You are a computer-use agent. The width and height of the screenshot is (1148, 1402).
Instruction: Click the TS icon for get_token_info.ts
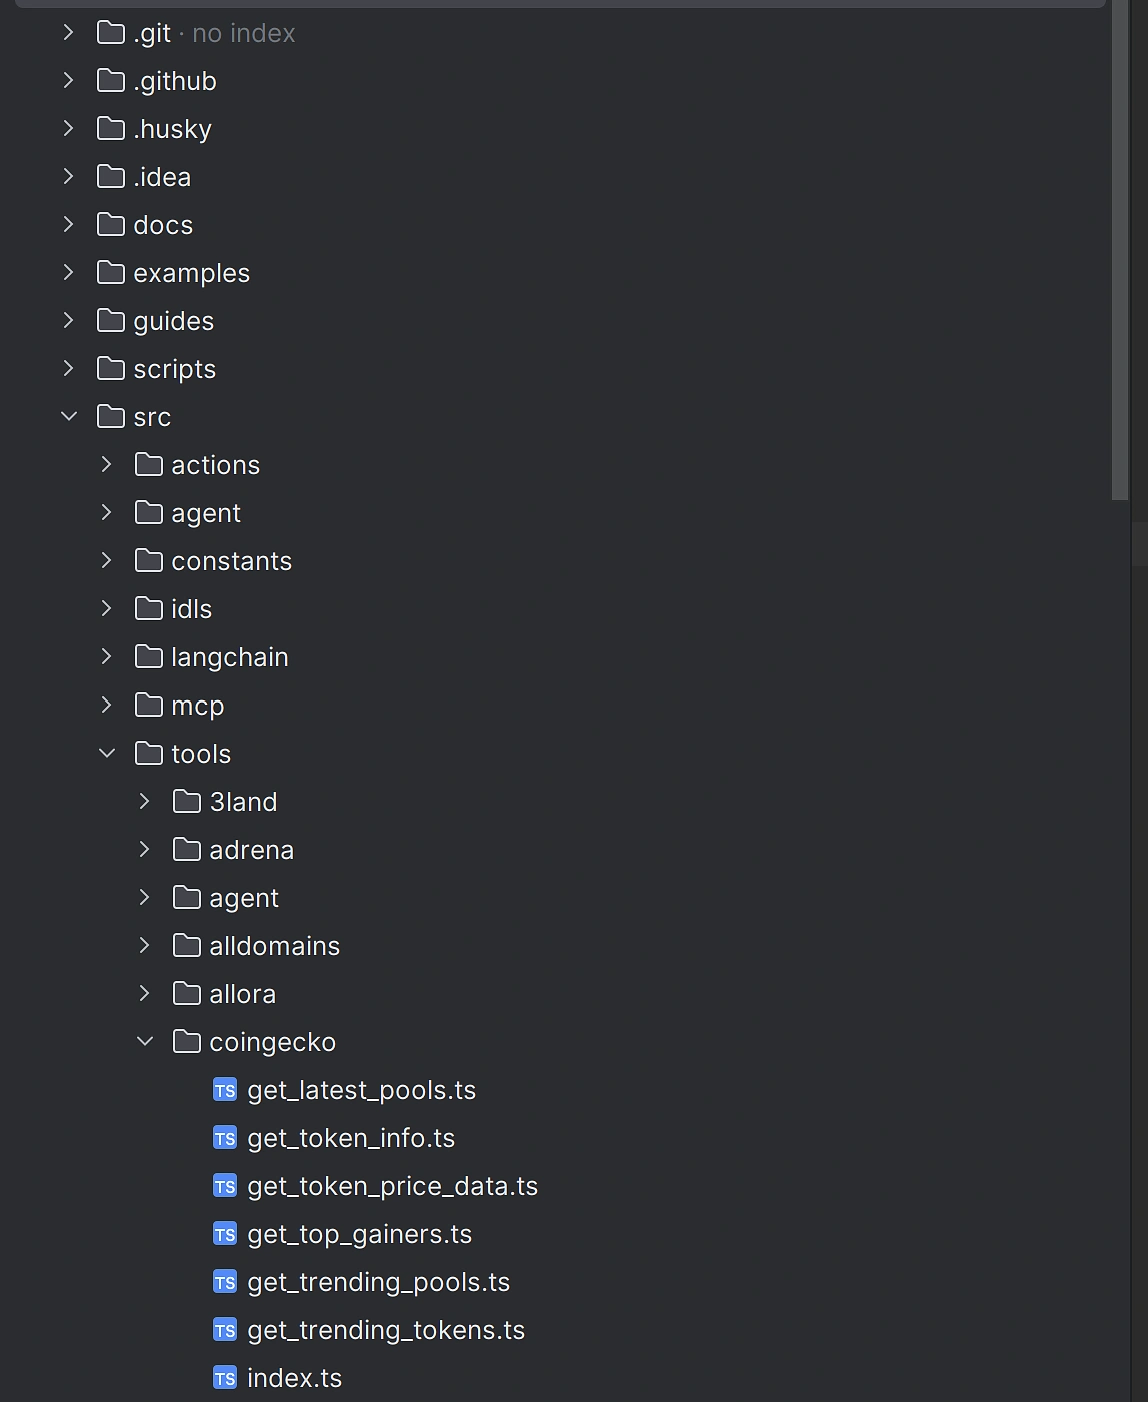click(225, 1138)
